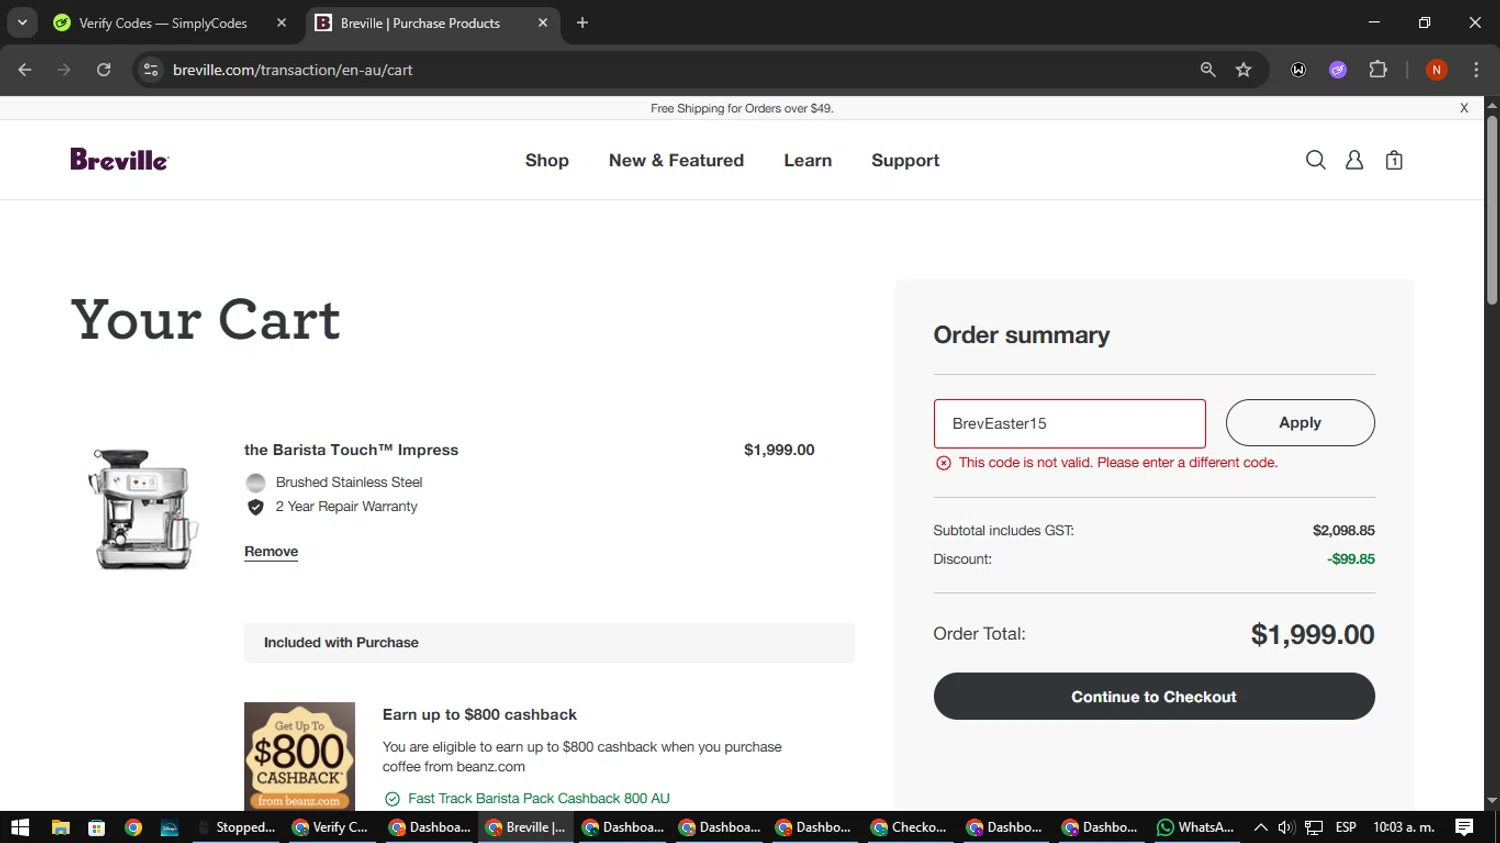
Task: Switch to the Verify Codes — SimplyCodes tab
Action: point(164,23)
